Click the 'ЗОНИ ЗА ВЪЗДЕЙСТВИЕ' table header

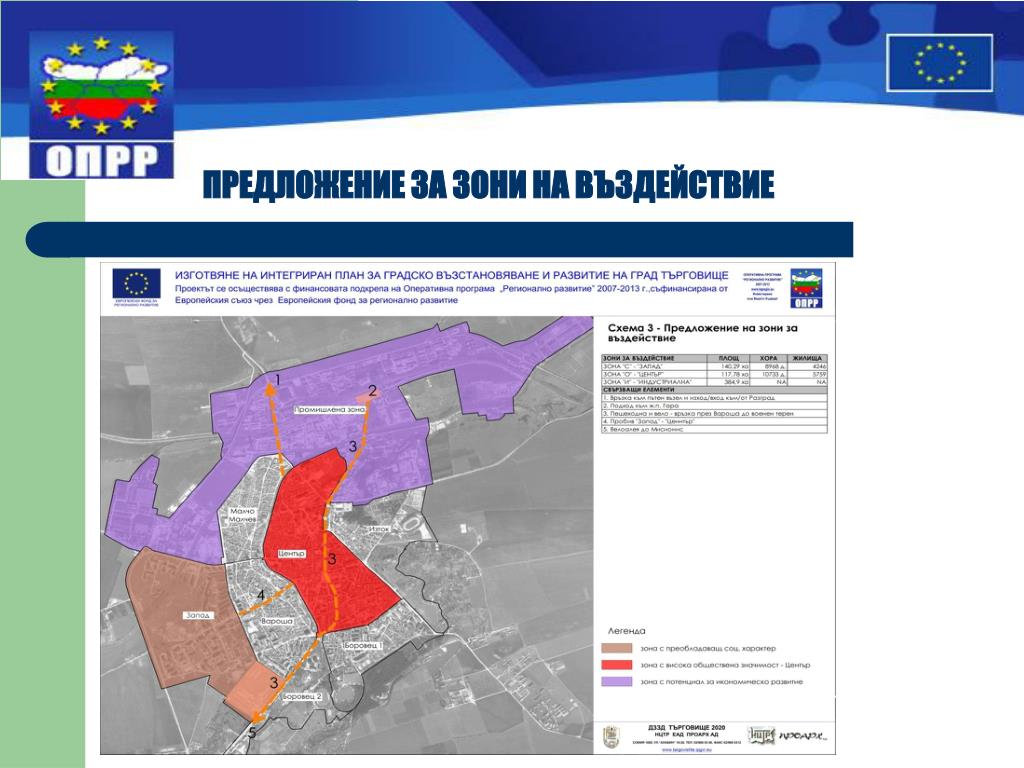pos(654,359)
